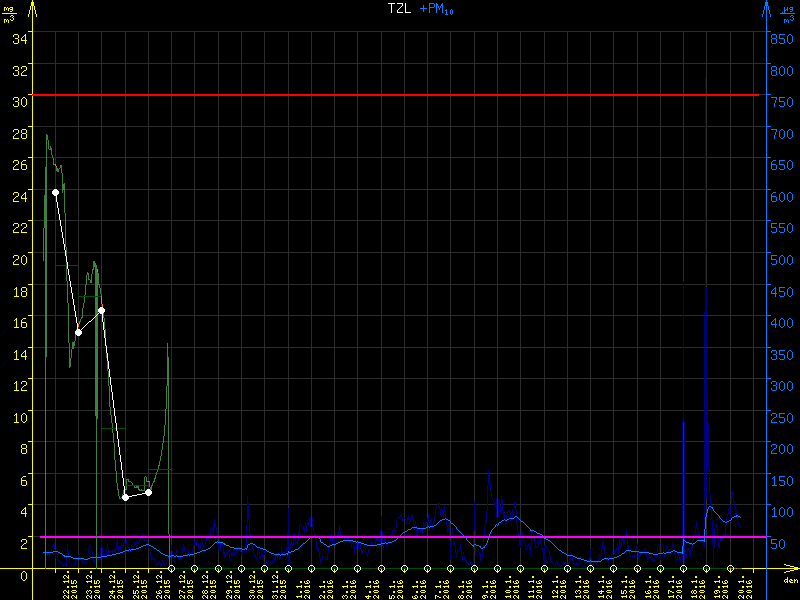The width and height of the screenshot is (800, 600).
Task: Click the red threshold line at 30
Action: 400,95
